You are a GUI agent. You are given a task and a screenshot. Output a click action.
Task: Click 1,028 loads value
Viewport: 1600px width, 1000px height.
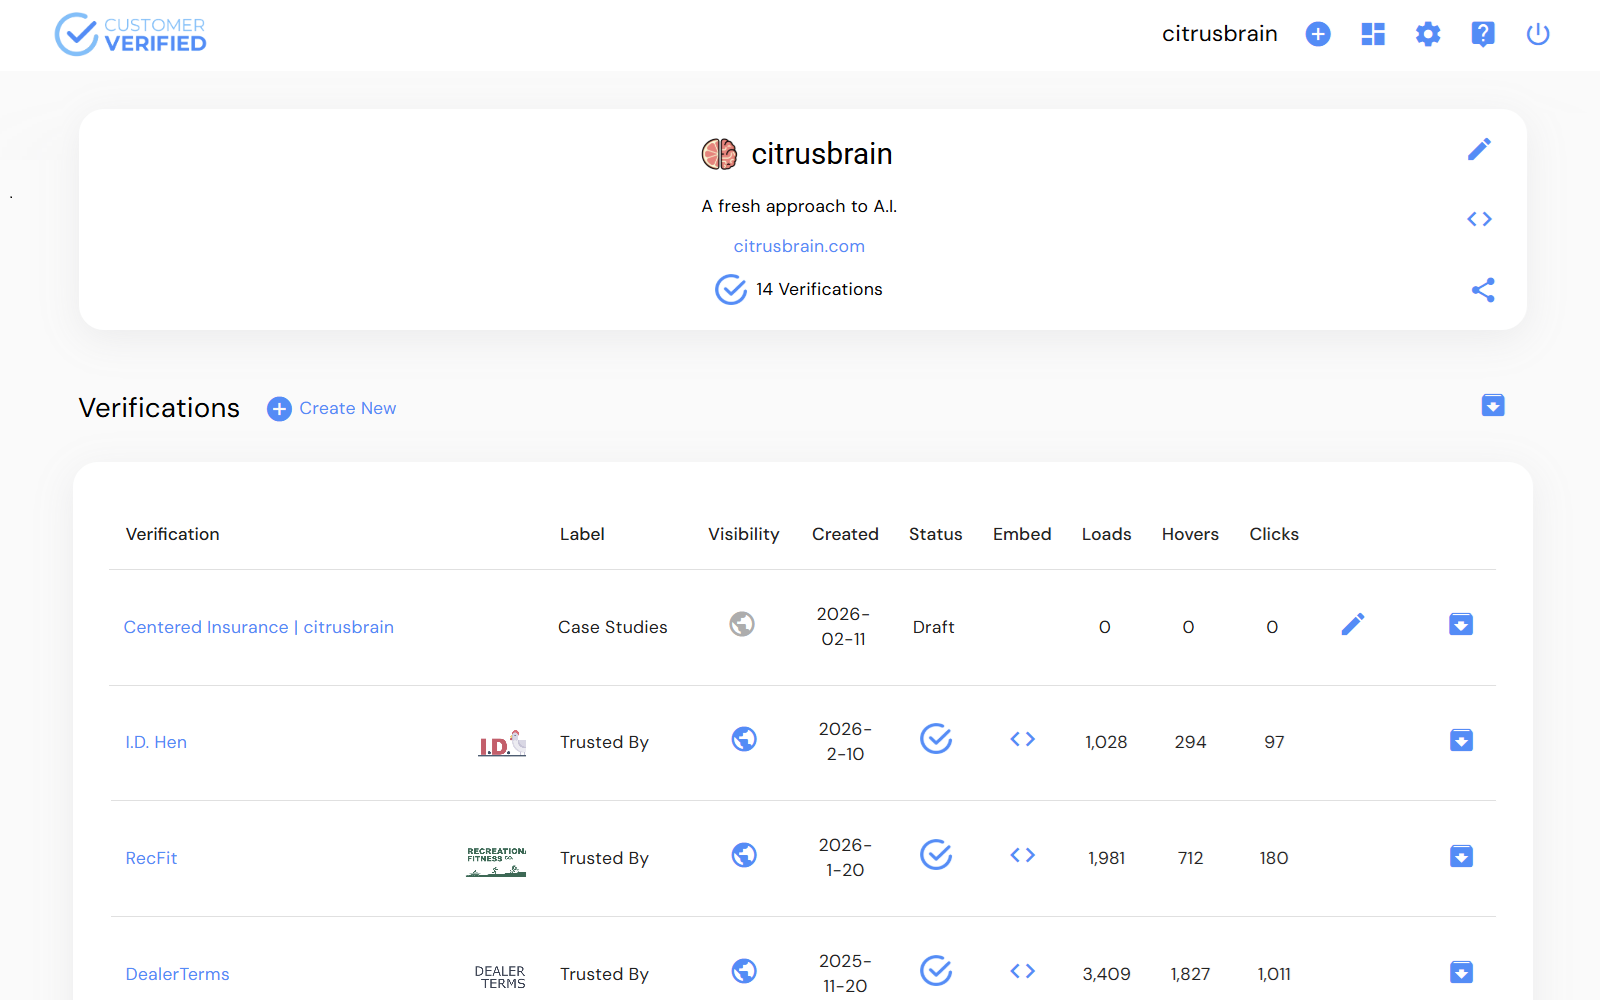pos(1106,742)
